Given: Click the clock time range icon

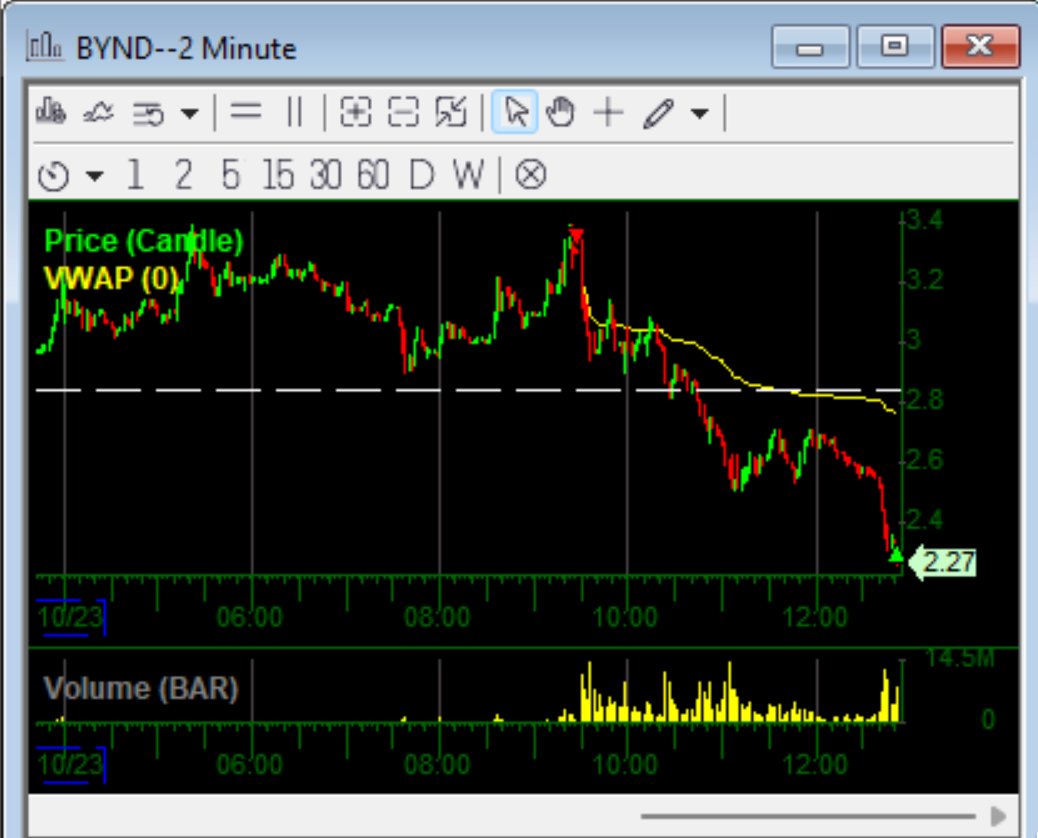Looking at the screenshot, I should pyautogui.click(x=54, y=176).
